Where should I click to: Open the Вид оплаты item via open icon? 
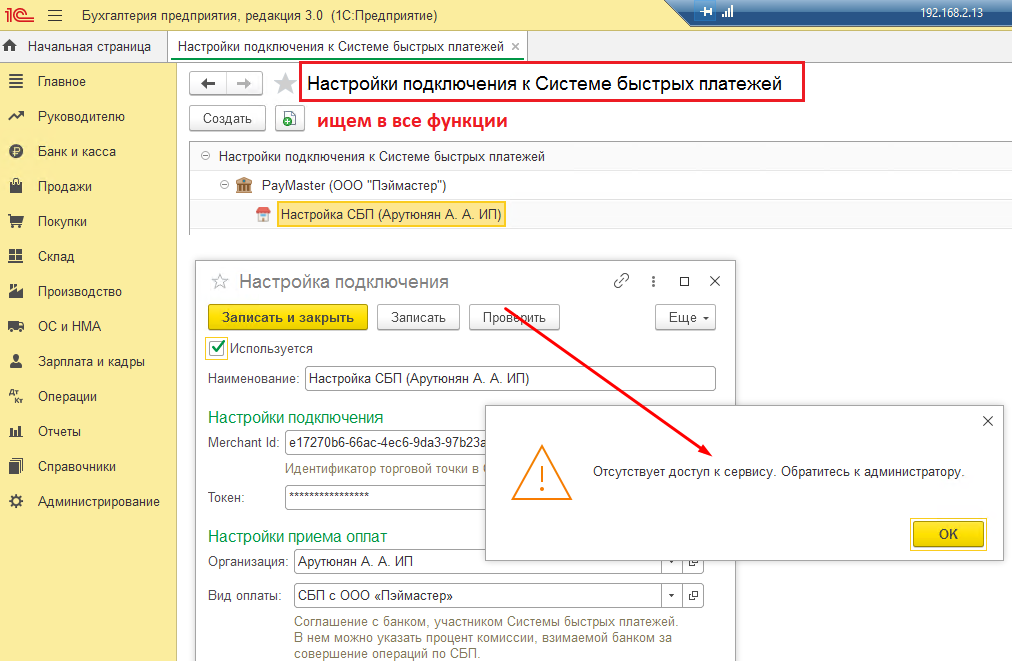coord(693,595)
